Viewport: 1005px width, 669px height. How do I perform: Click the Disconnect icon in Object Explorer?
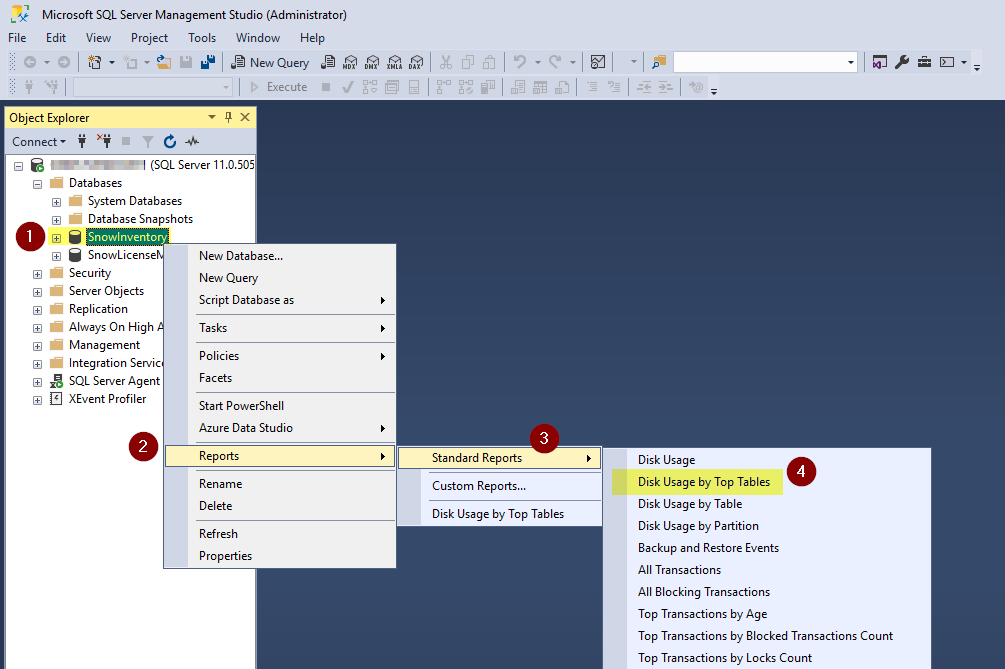[x=104, y=141]
